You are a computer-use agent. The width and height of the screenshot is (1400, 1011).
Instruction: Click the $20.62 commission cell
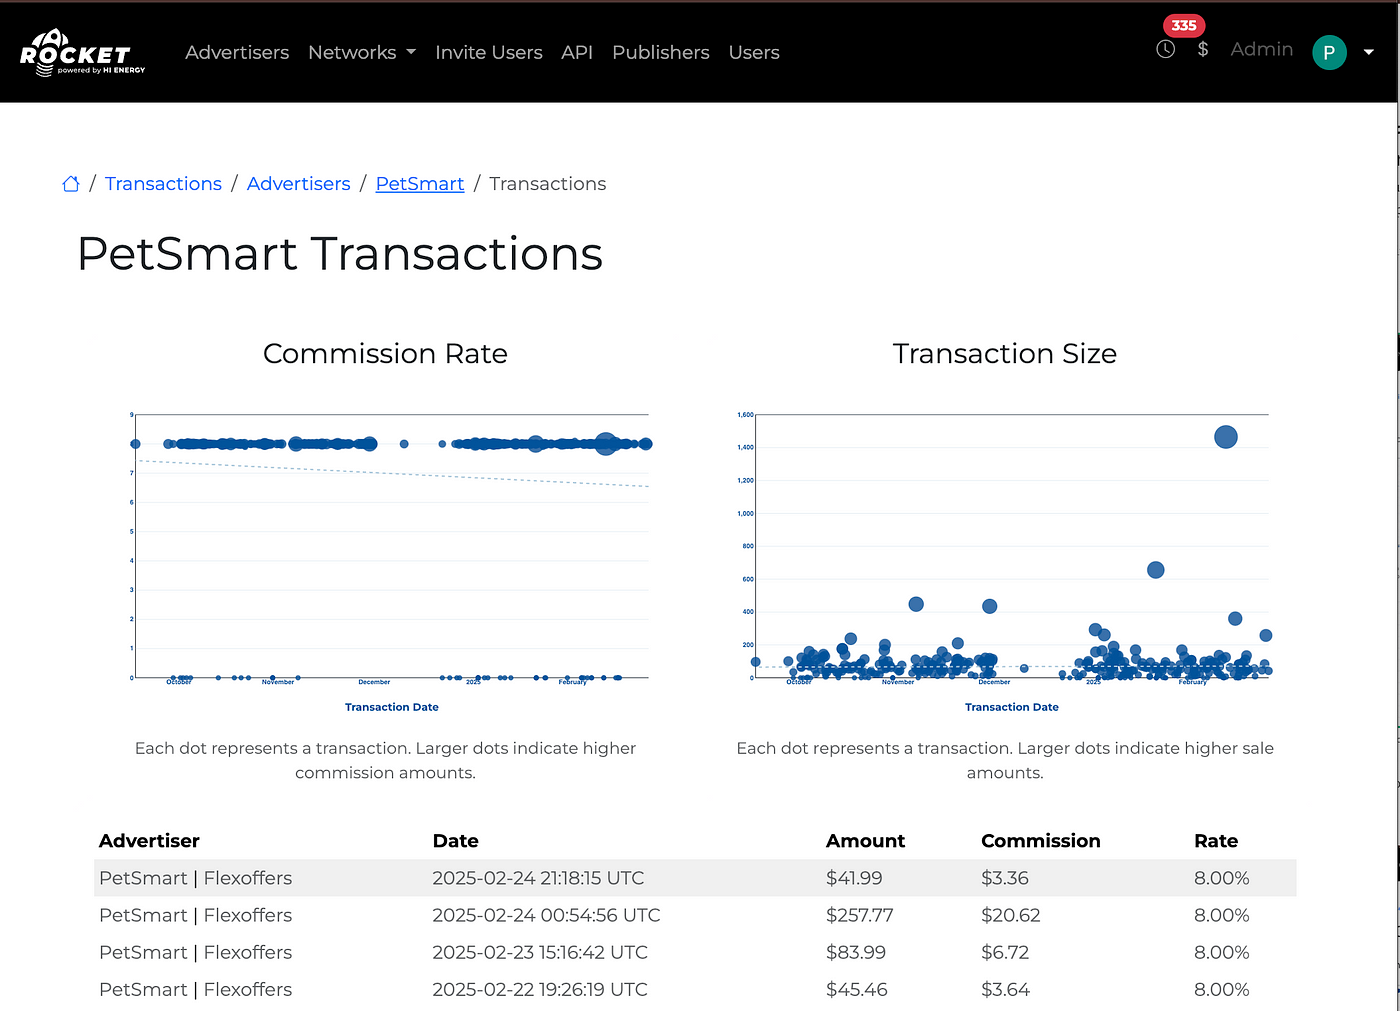click(1011, 915)
